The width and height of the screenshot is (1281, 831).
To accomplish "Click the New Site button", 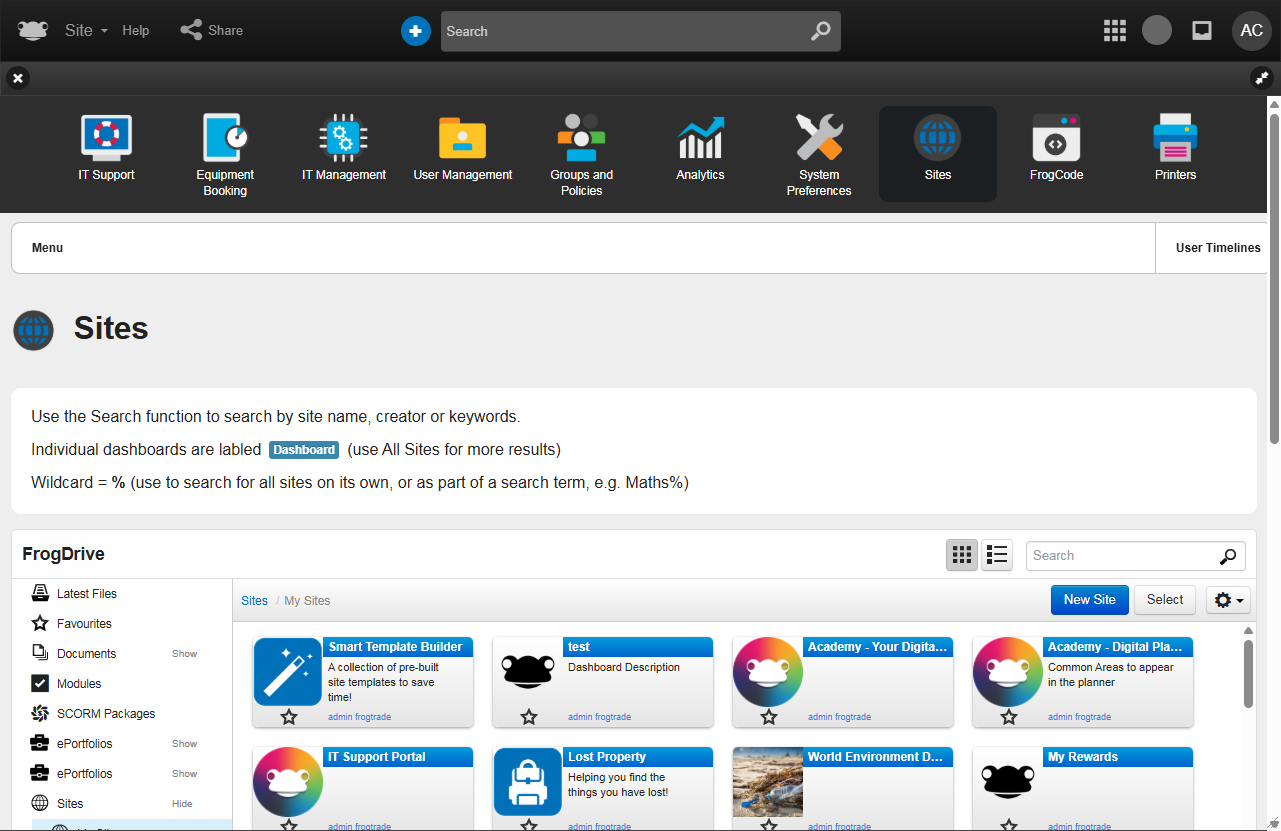I will pos(1089,600).
